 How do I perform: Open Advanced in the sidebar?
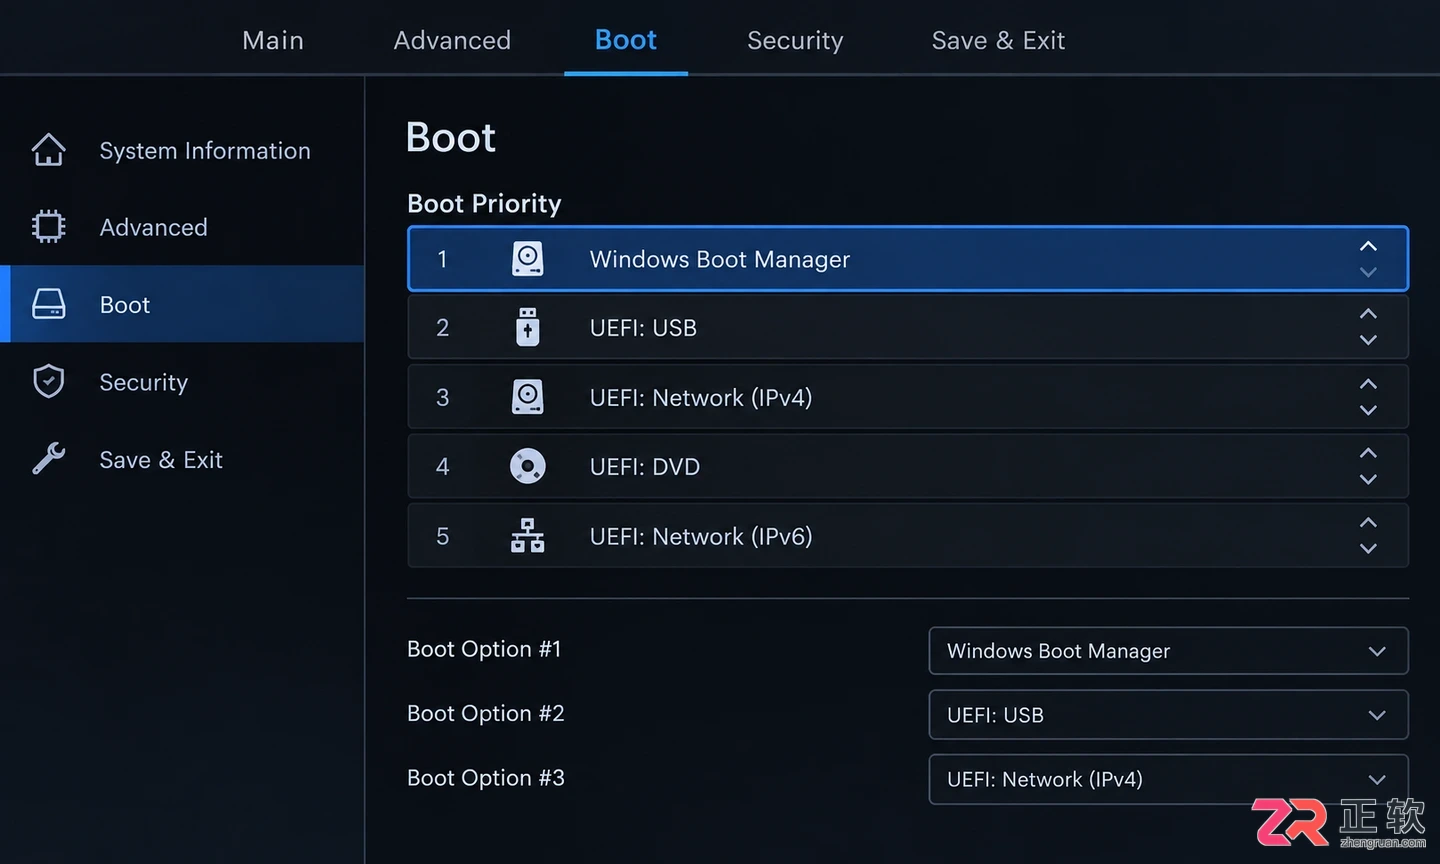[182, 227]
